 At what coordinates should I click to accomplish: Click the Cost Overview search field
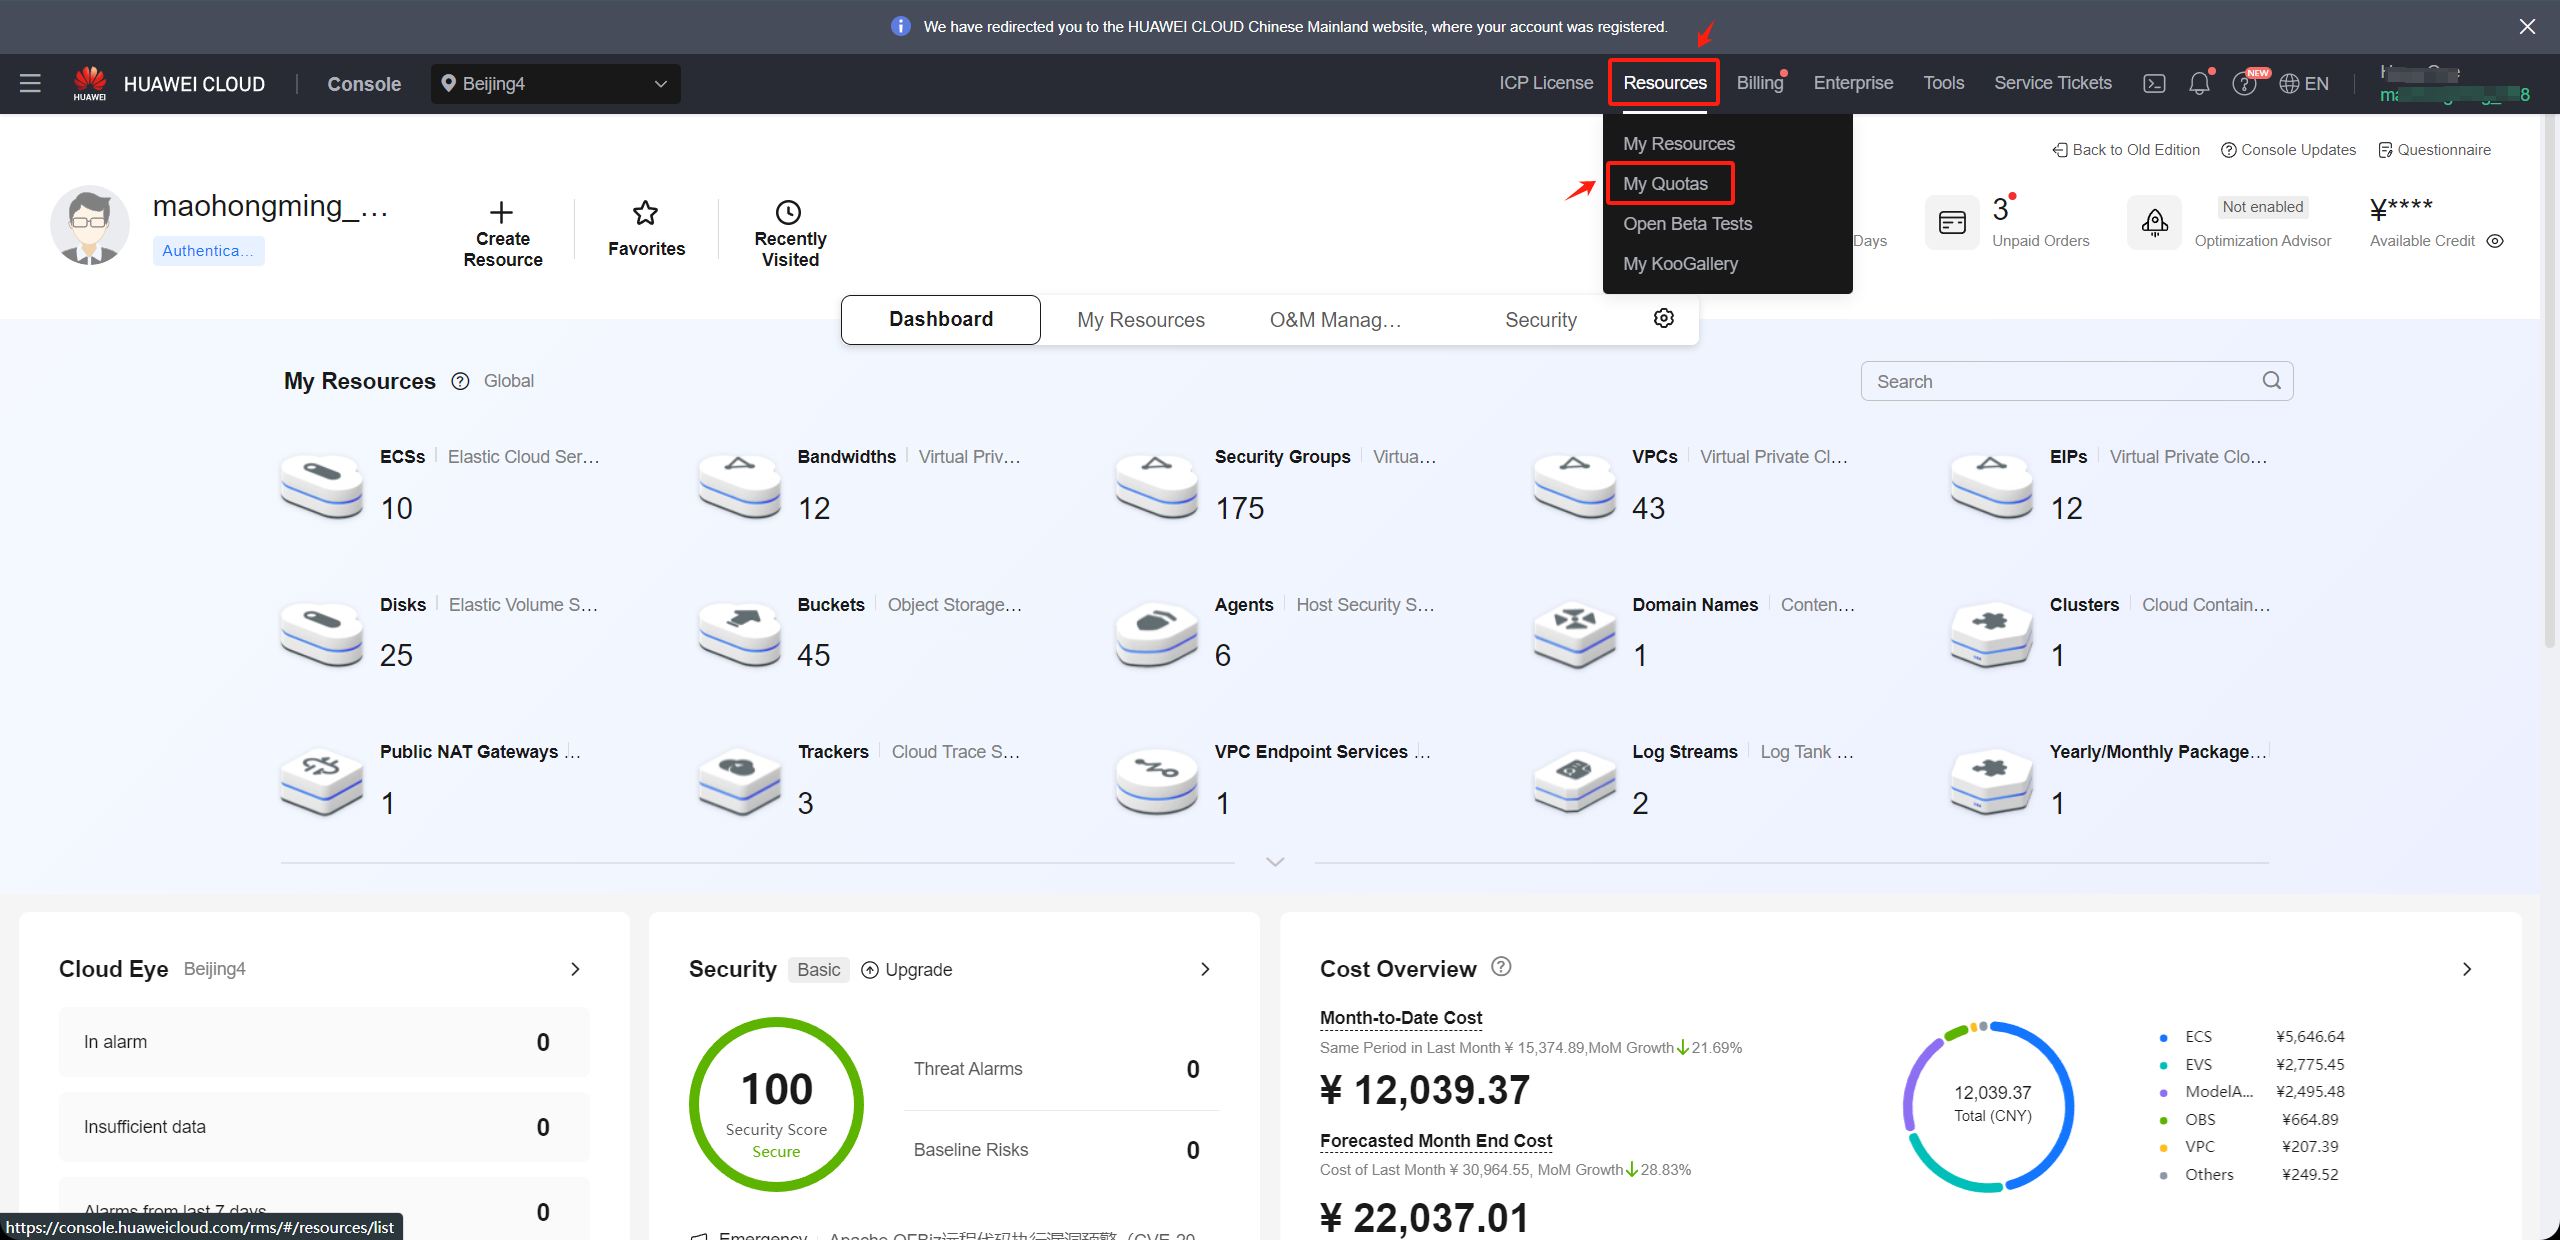point(2075,380)
